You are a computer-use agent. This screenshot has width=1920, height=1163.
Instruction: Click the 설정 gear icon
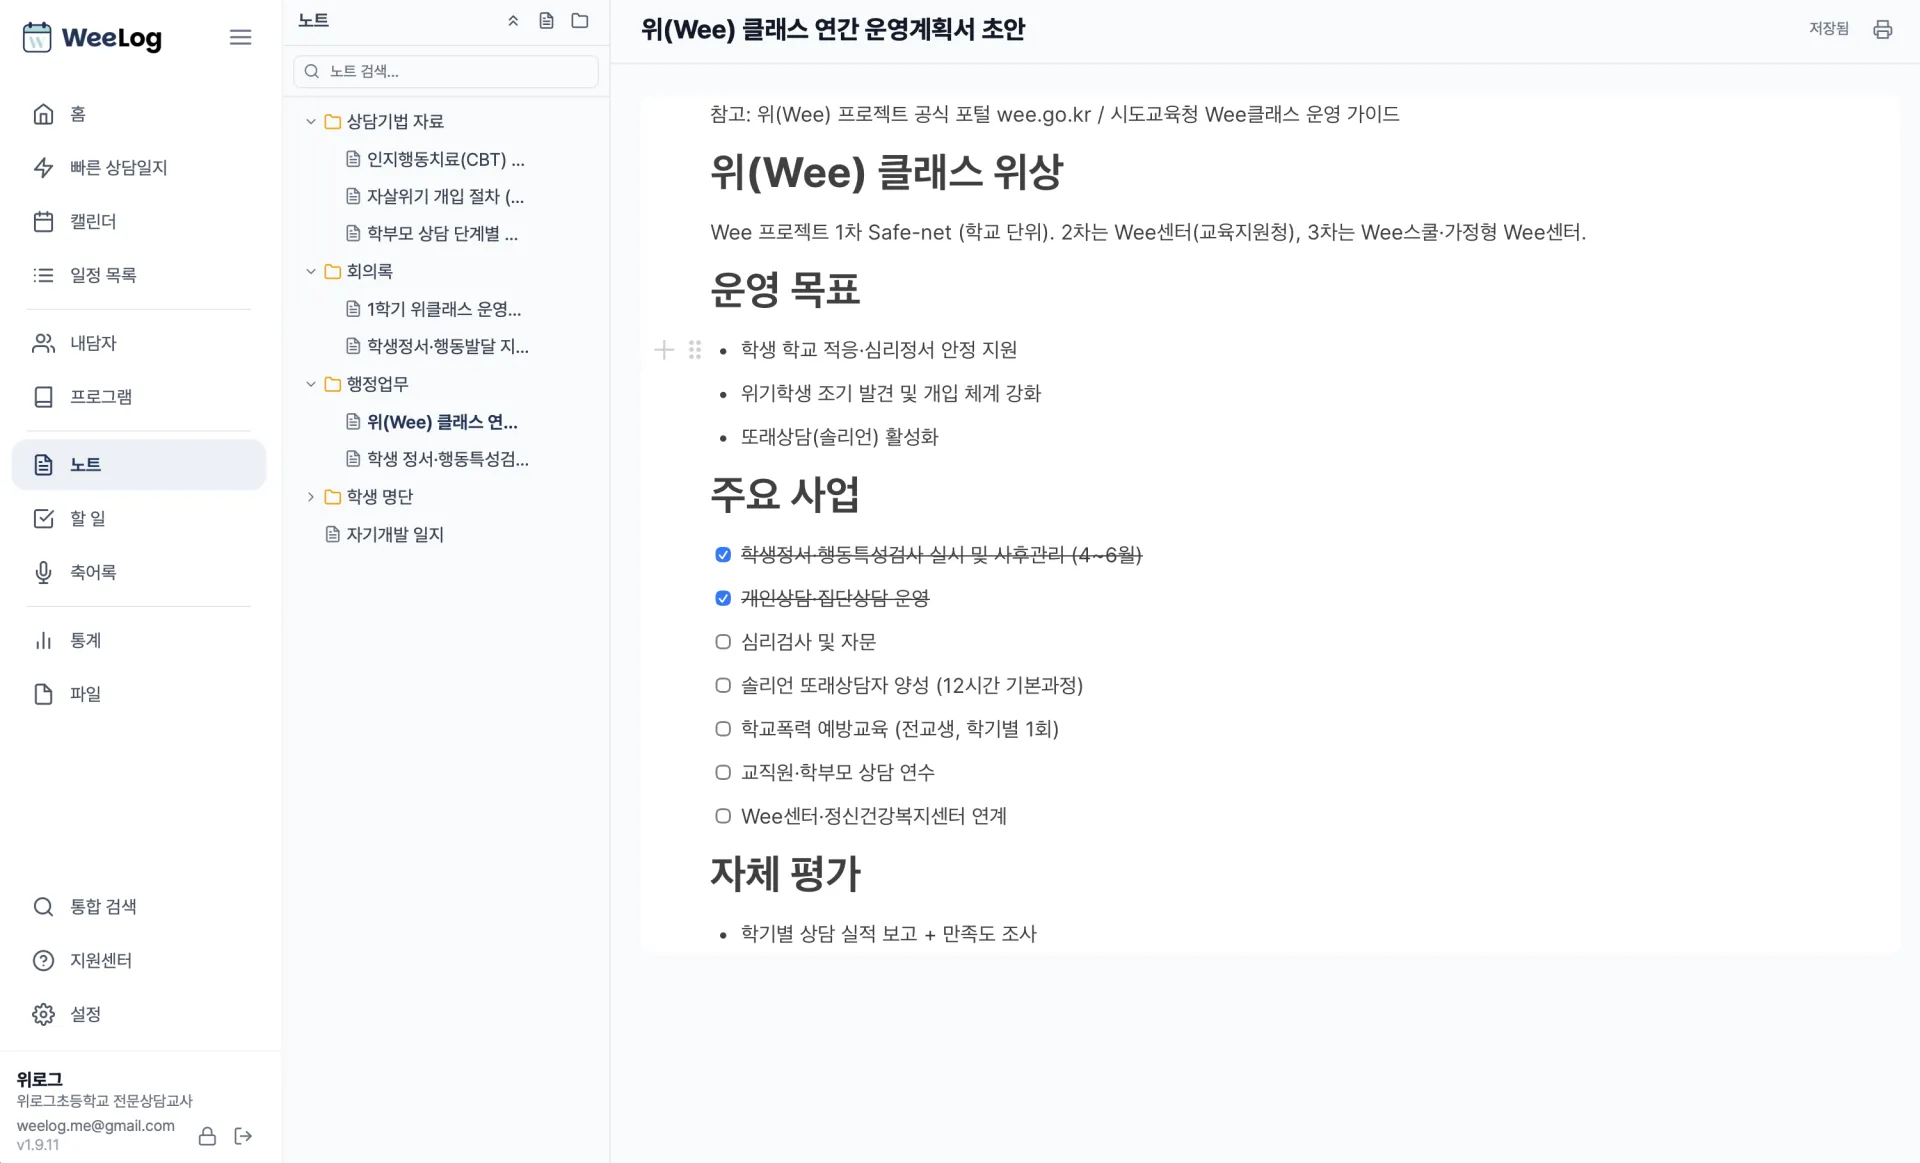click(43, 1014)
